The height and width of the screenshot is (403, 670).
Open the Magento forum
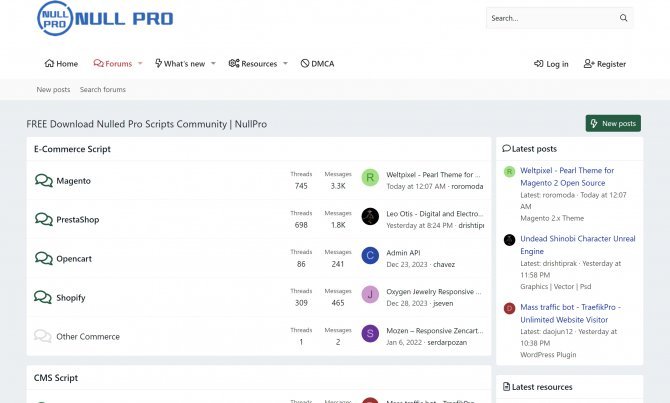pyautogui.click(x=73, y=181)
